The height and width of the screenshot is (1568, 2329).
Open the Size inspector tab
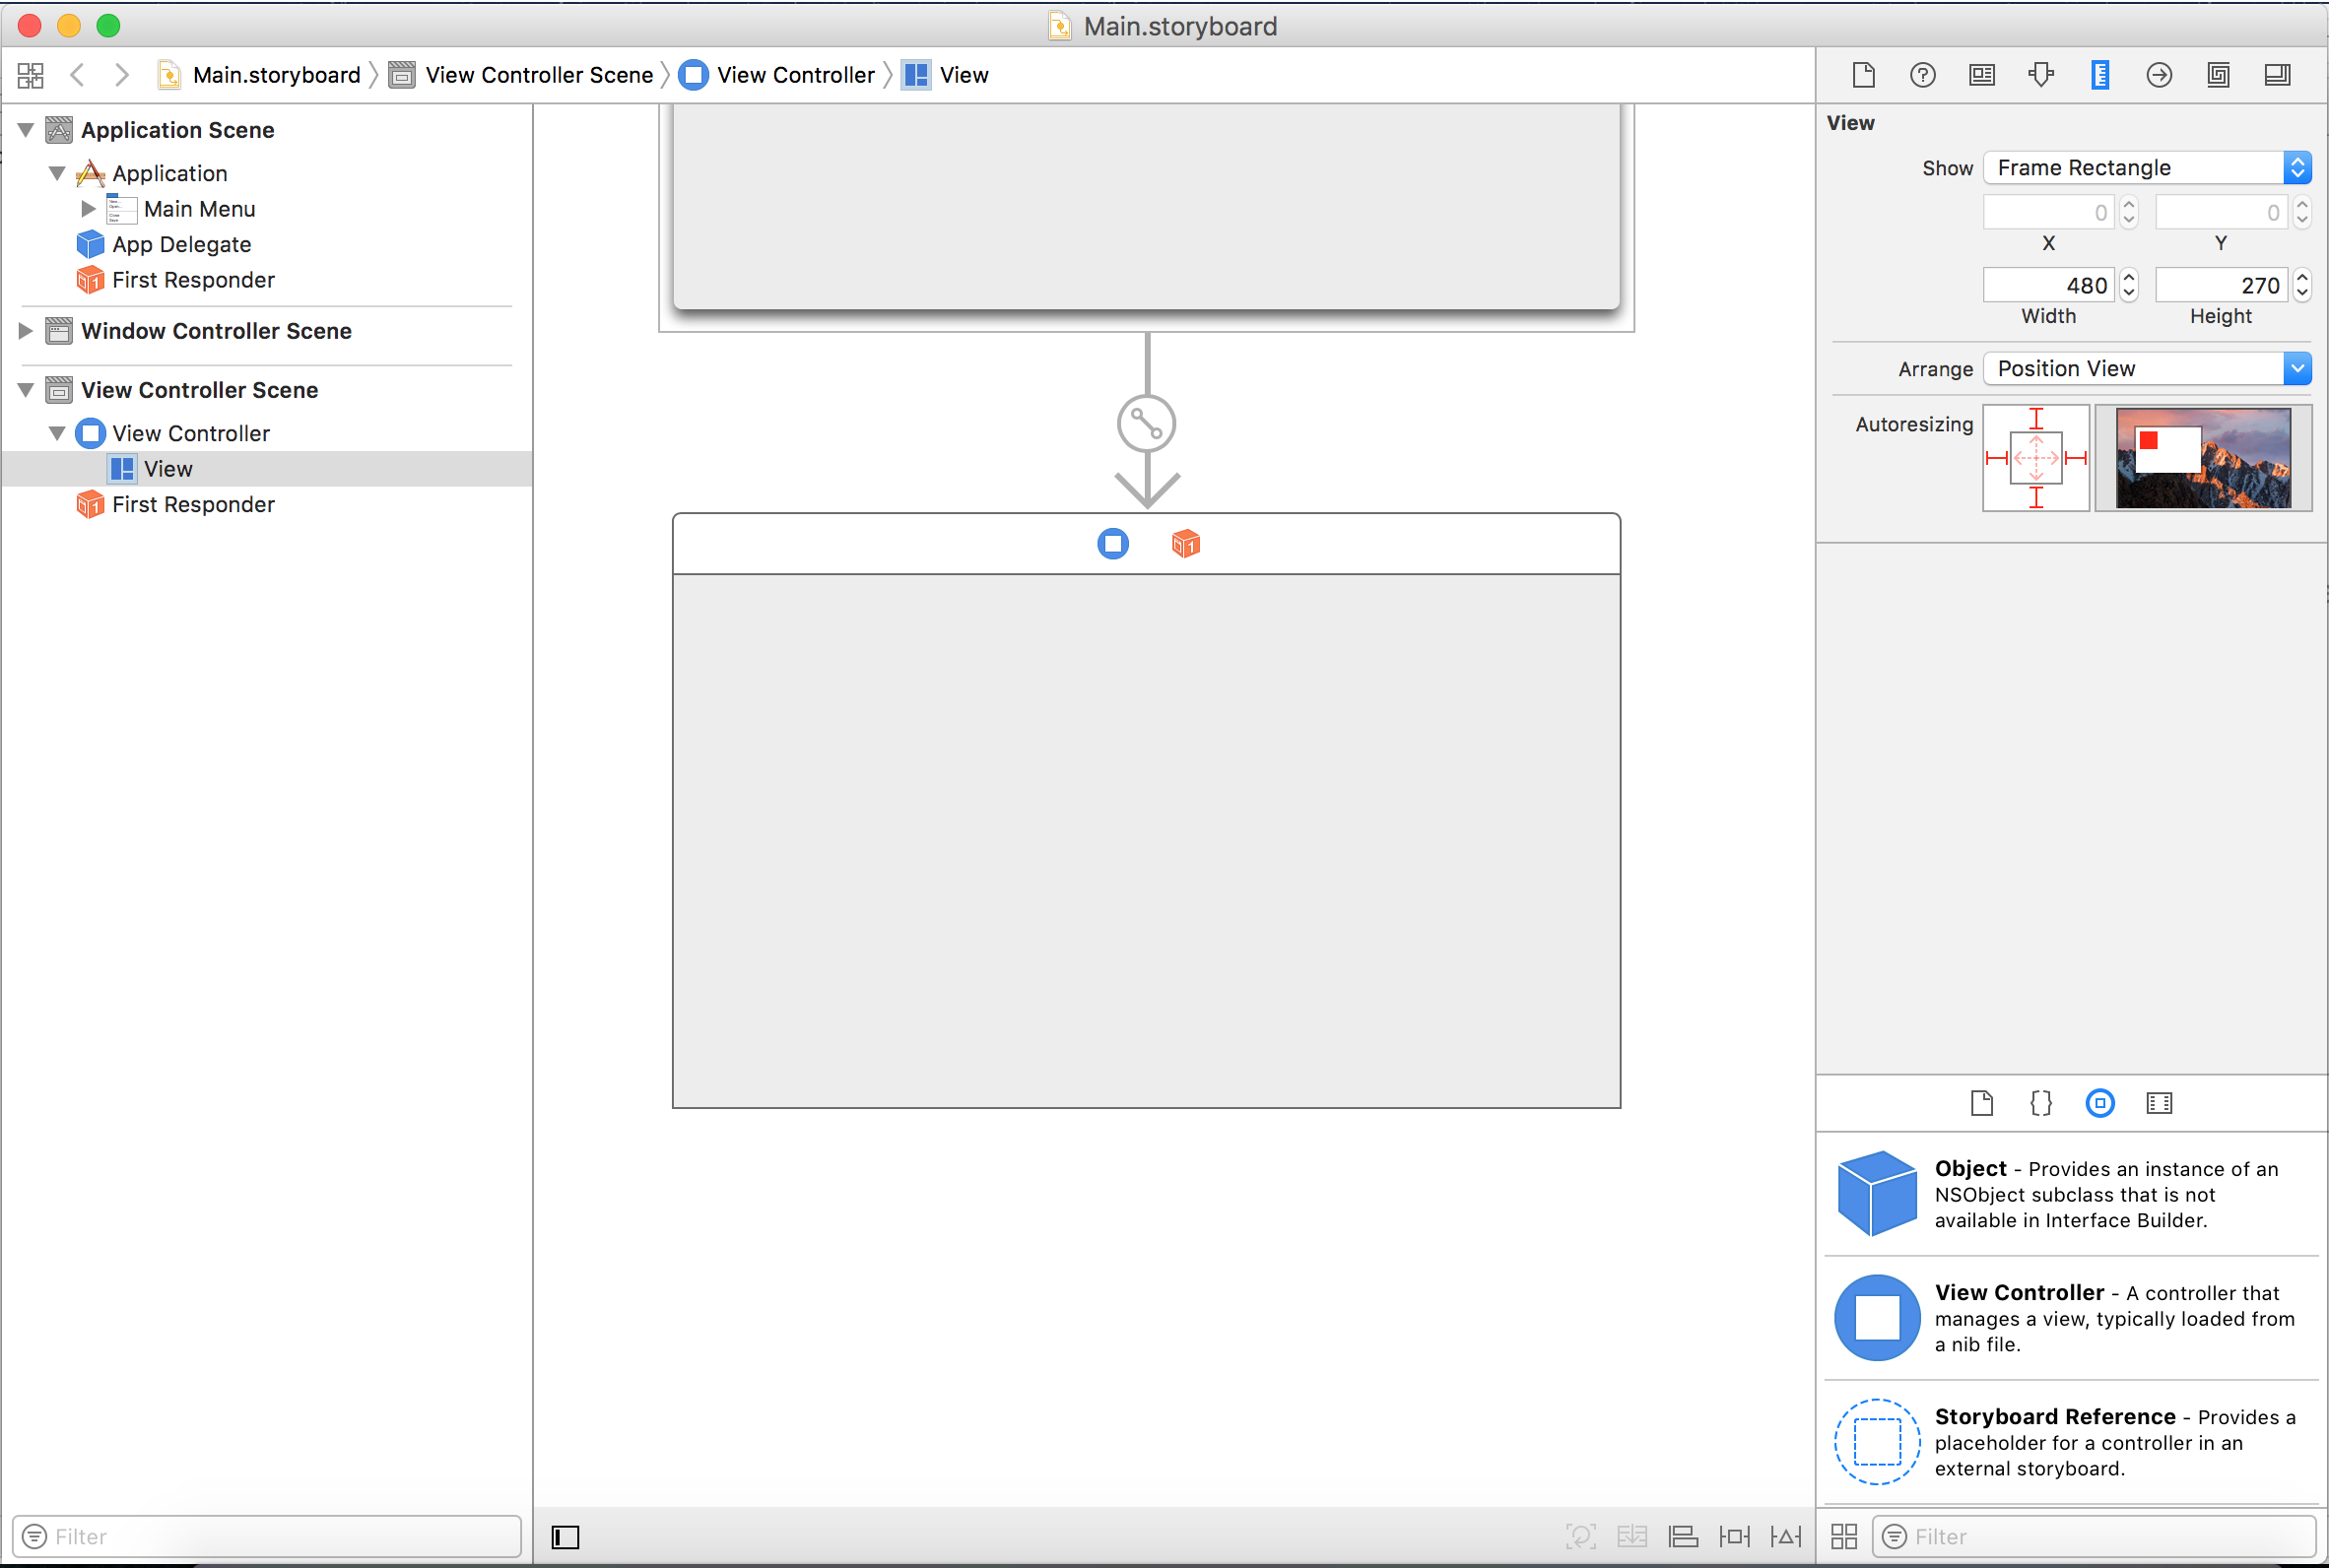coord(2099,75)
